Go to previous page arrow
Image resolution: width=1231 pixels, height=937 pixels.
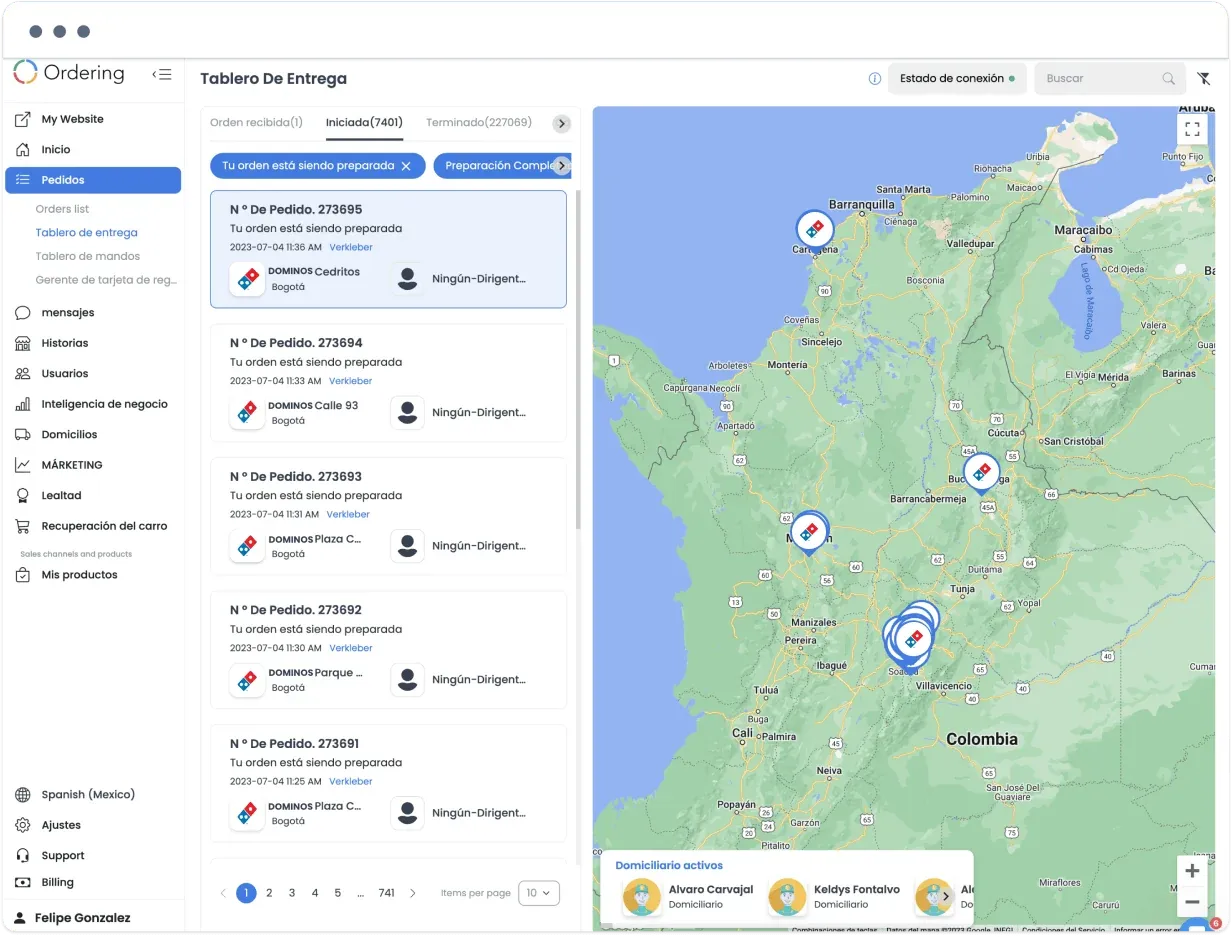coord(224,893)
